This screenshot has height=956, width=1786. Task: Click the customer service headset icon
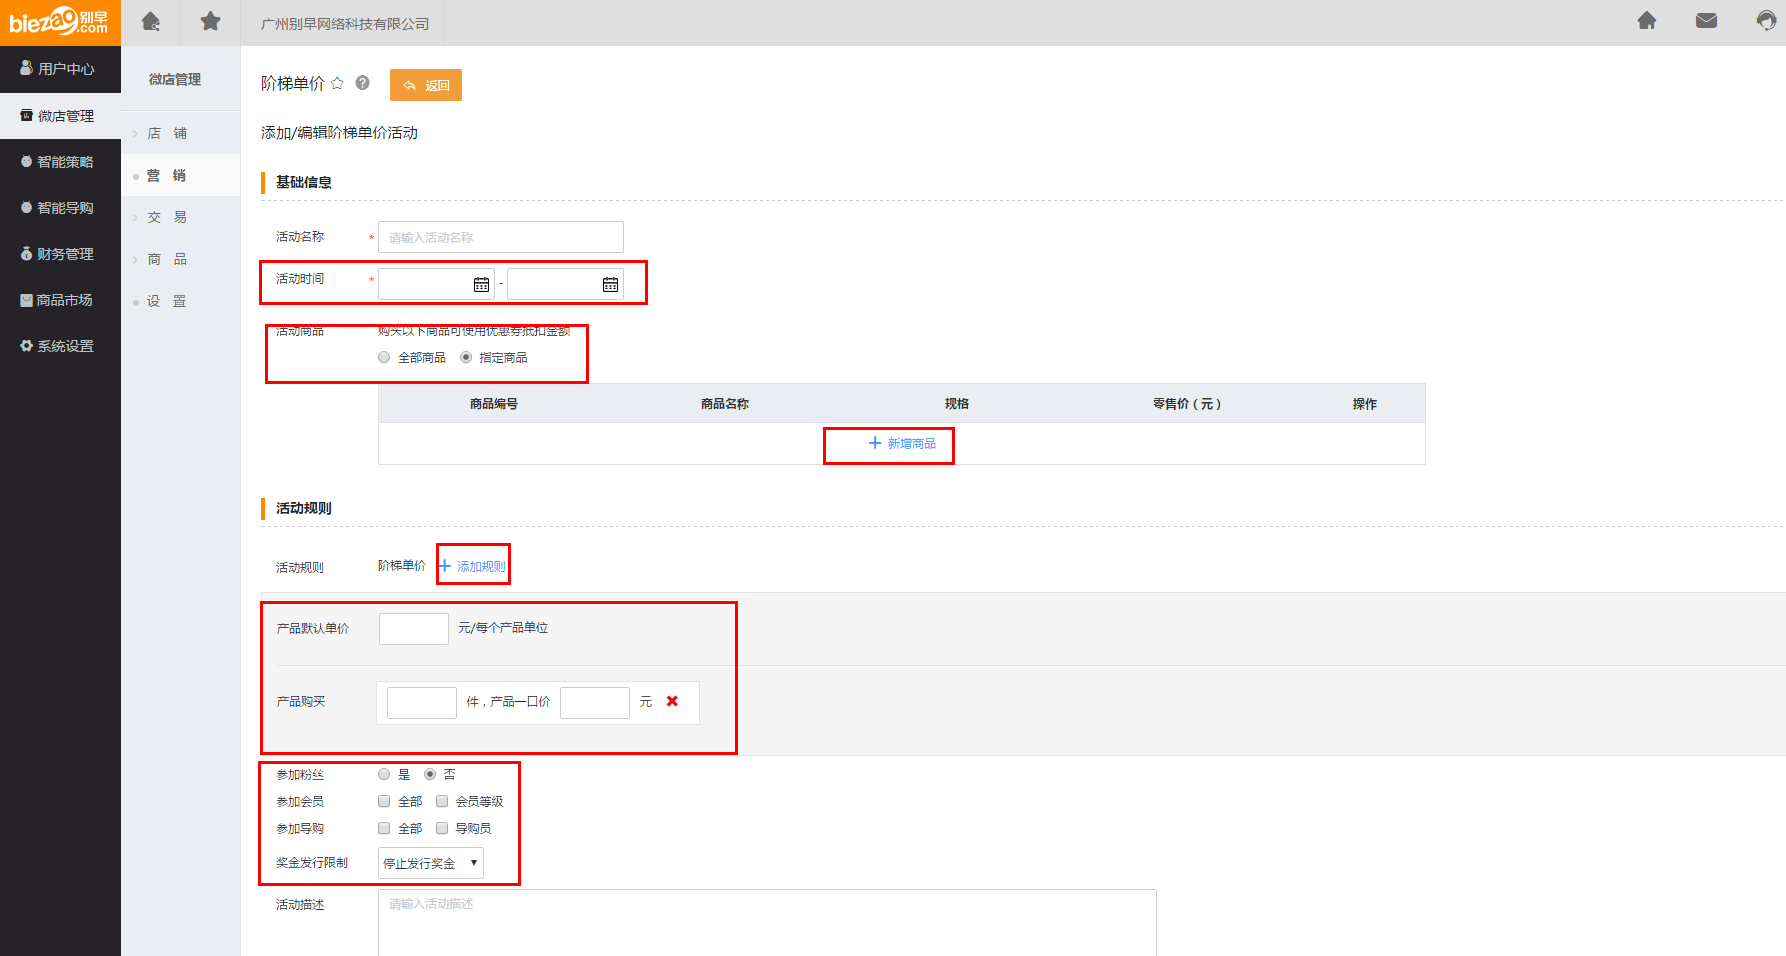1766,21
